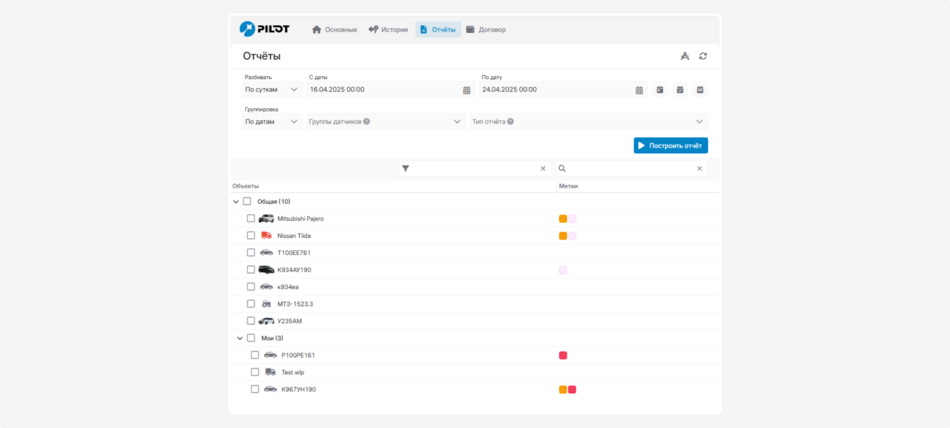Click the red label swatch for Р100РЕ161

click(563, 355)
